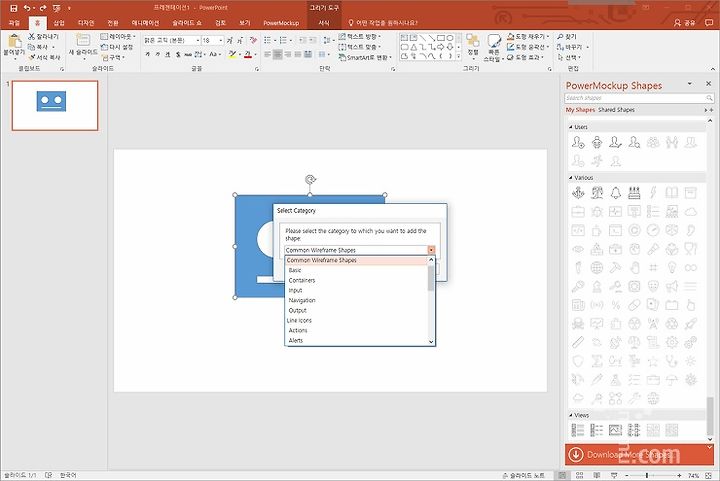Select the cloud shape in Various
This screenshot has width=720, height=481.
[691, 212]
